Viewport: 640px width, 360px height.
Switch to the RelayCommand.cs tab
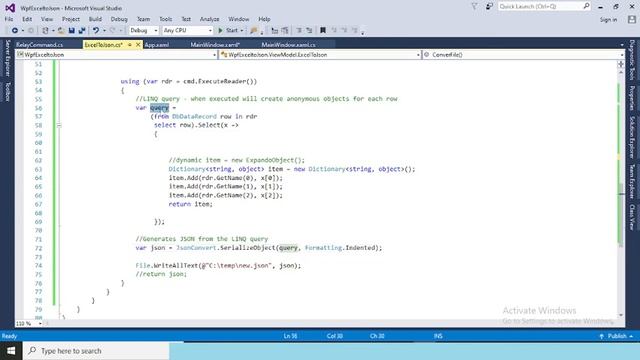coord(40,45)
